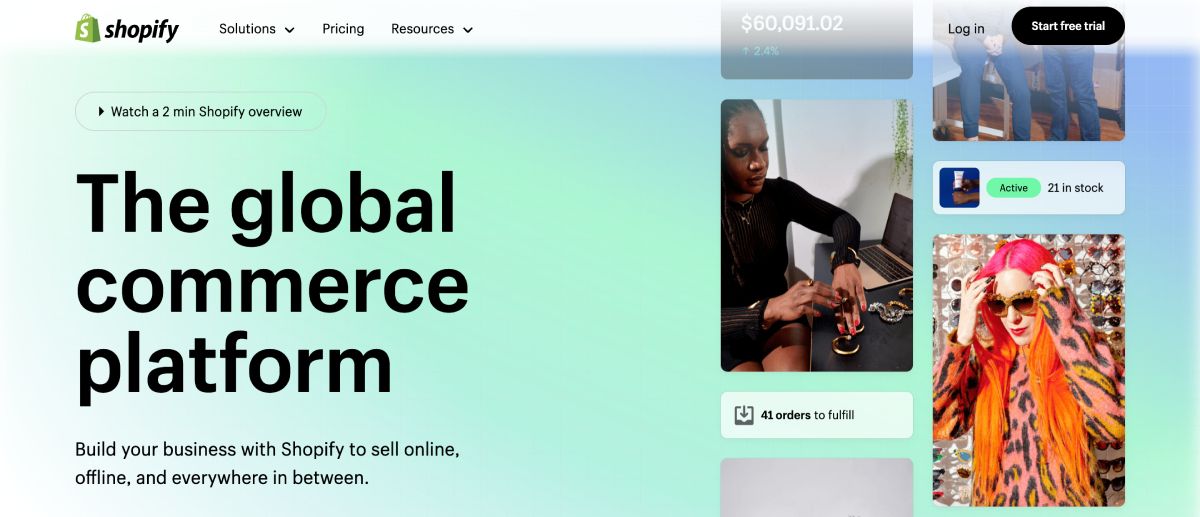This screenshot has width=1200, height=517.
Task: Click the Start free trial button
Action: click(1068, 26)
